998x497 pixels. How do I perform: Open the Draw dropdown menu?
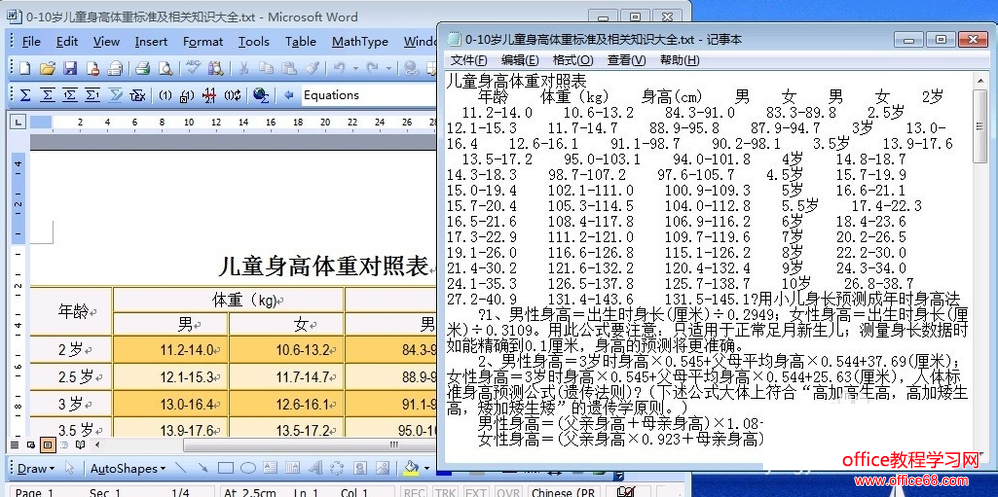click(x=35, y=469)
